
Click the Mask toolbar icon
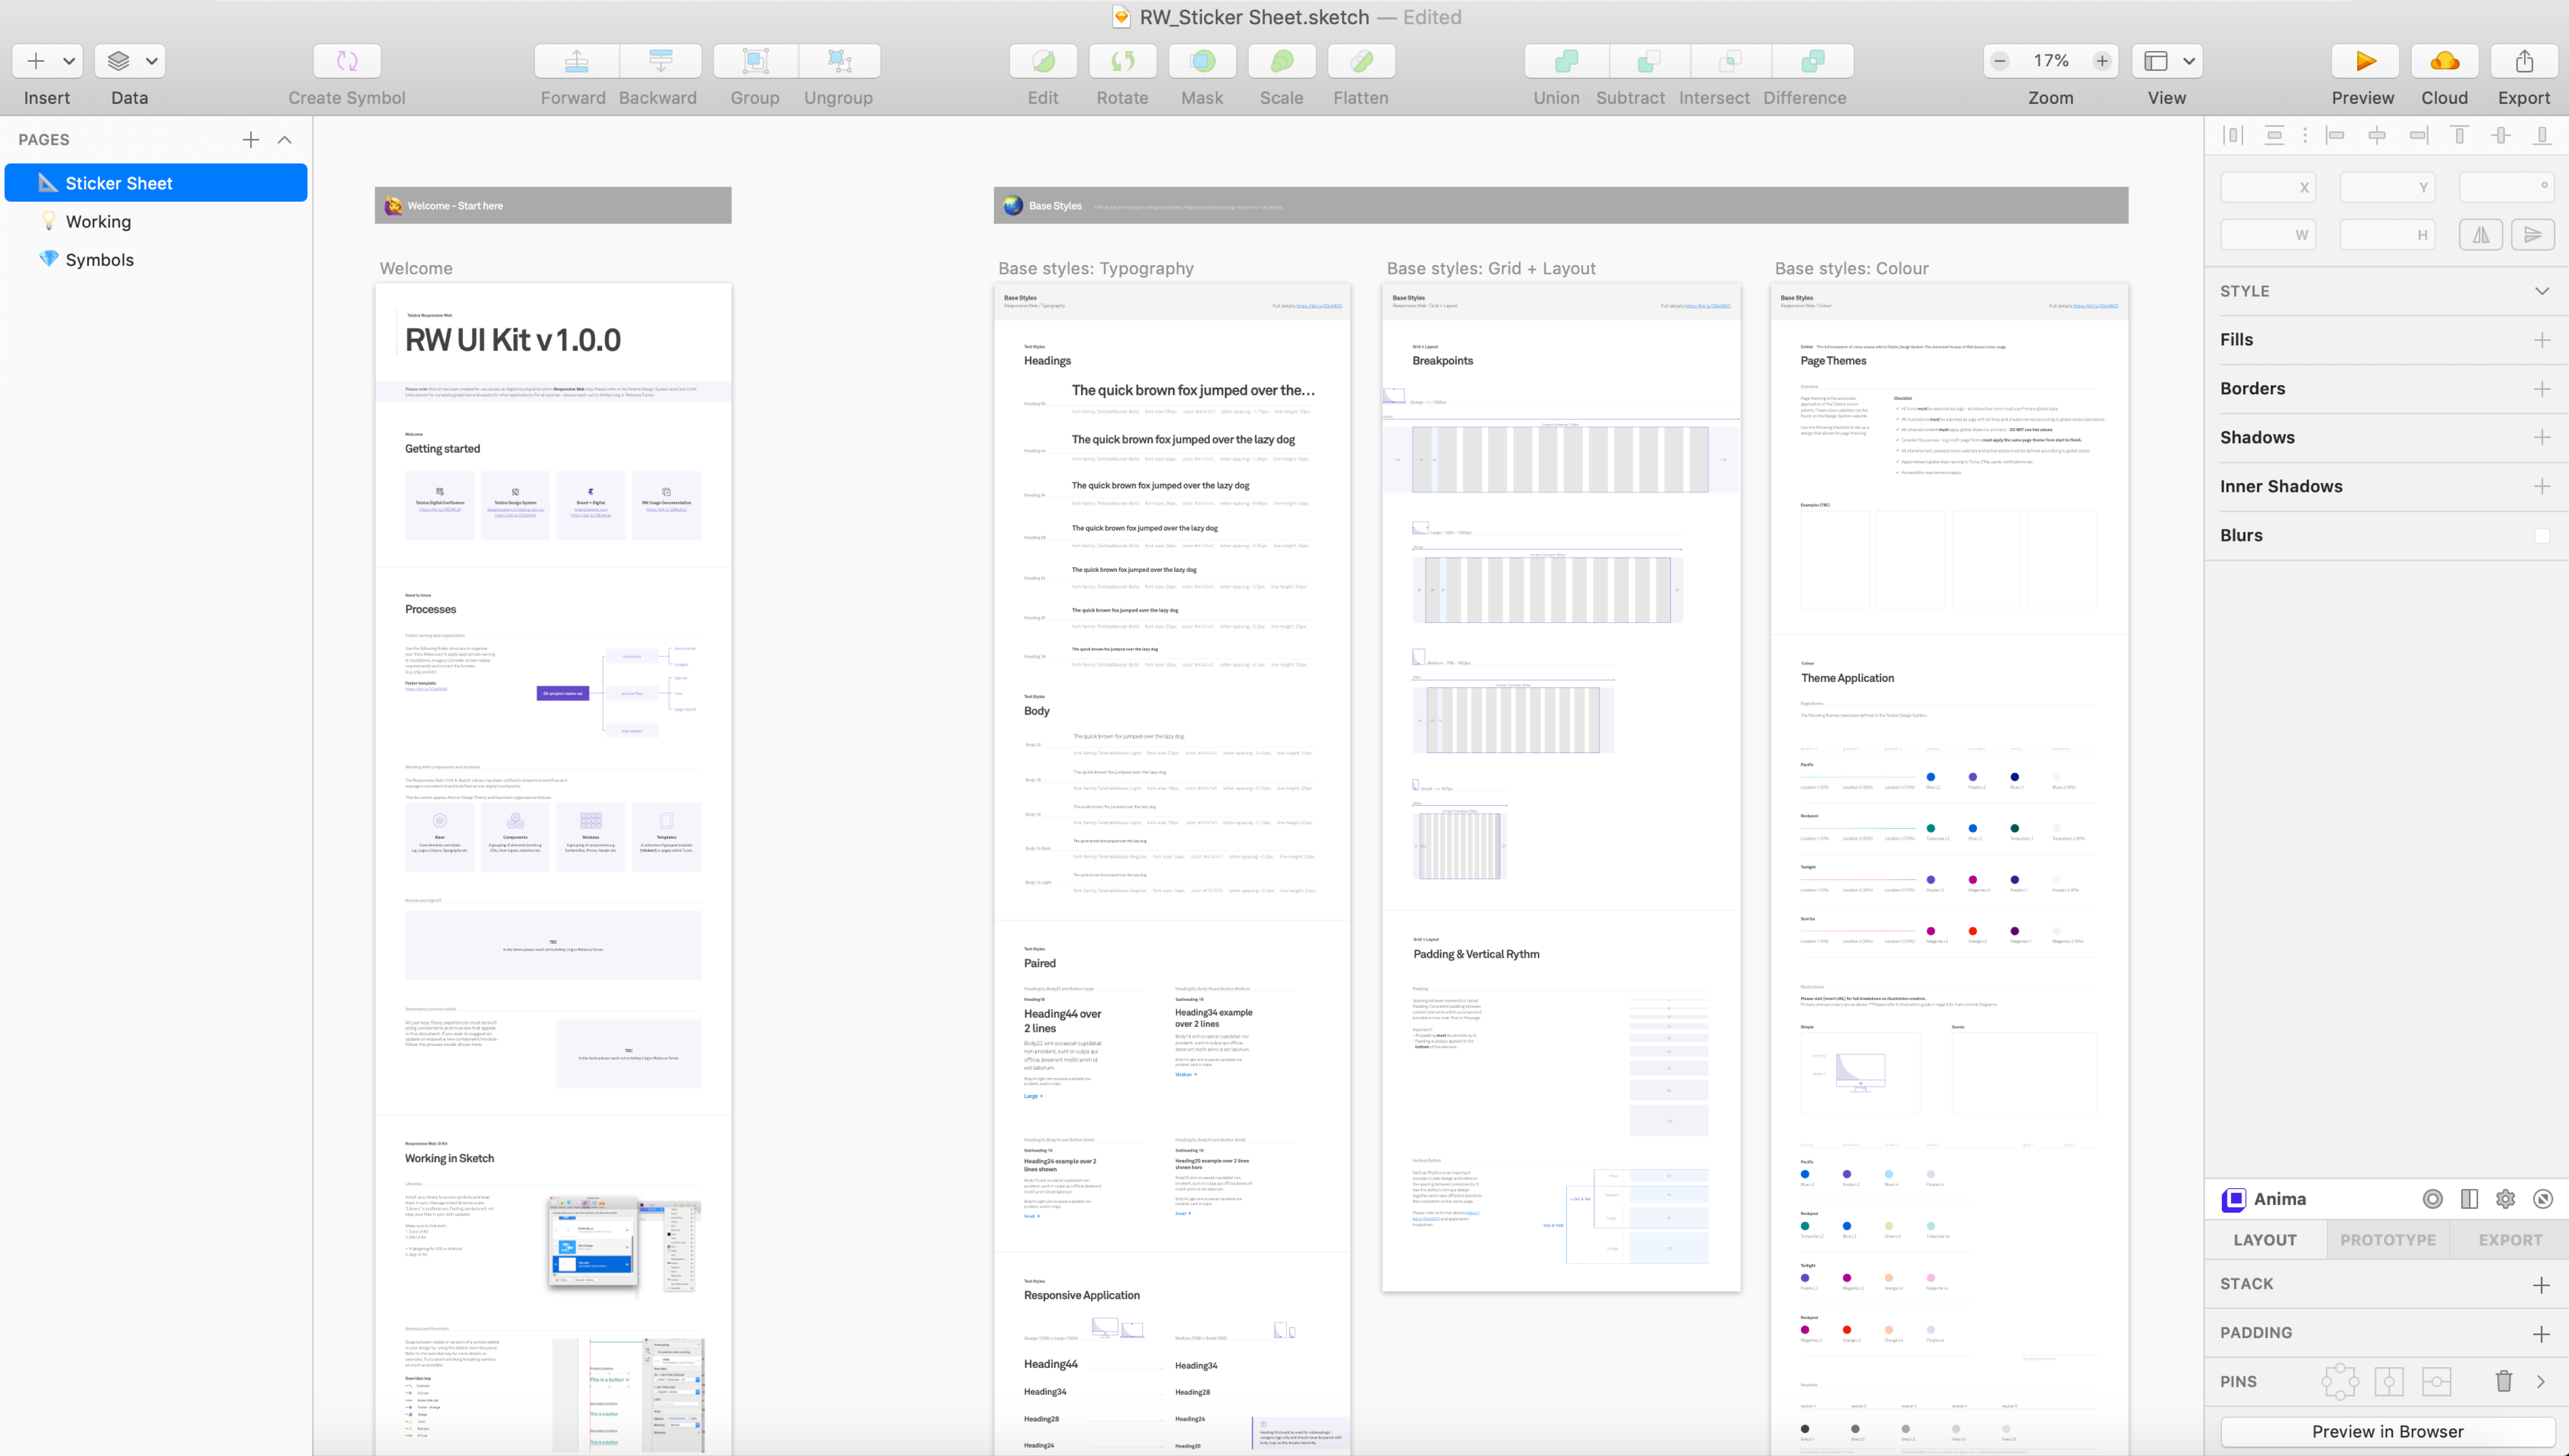pos(1203,61)
